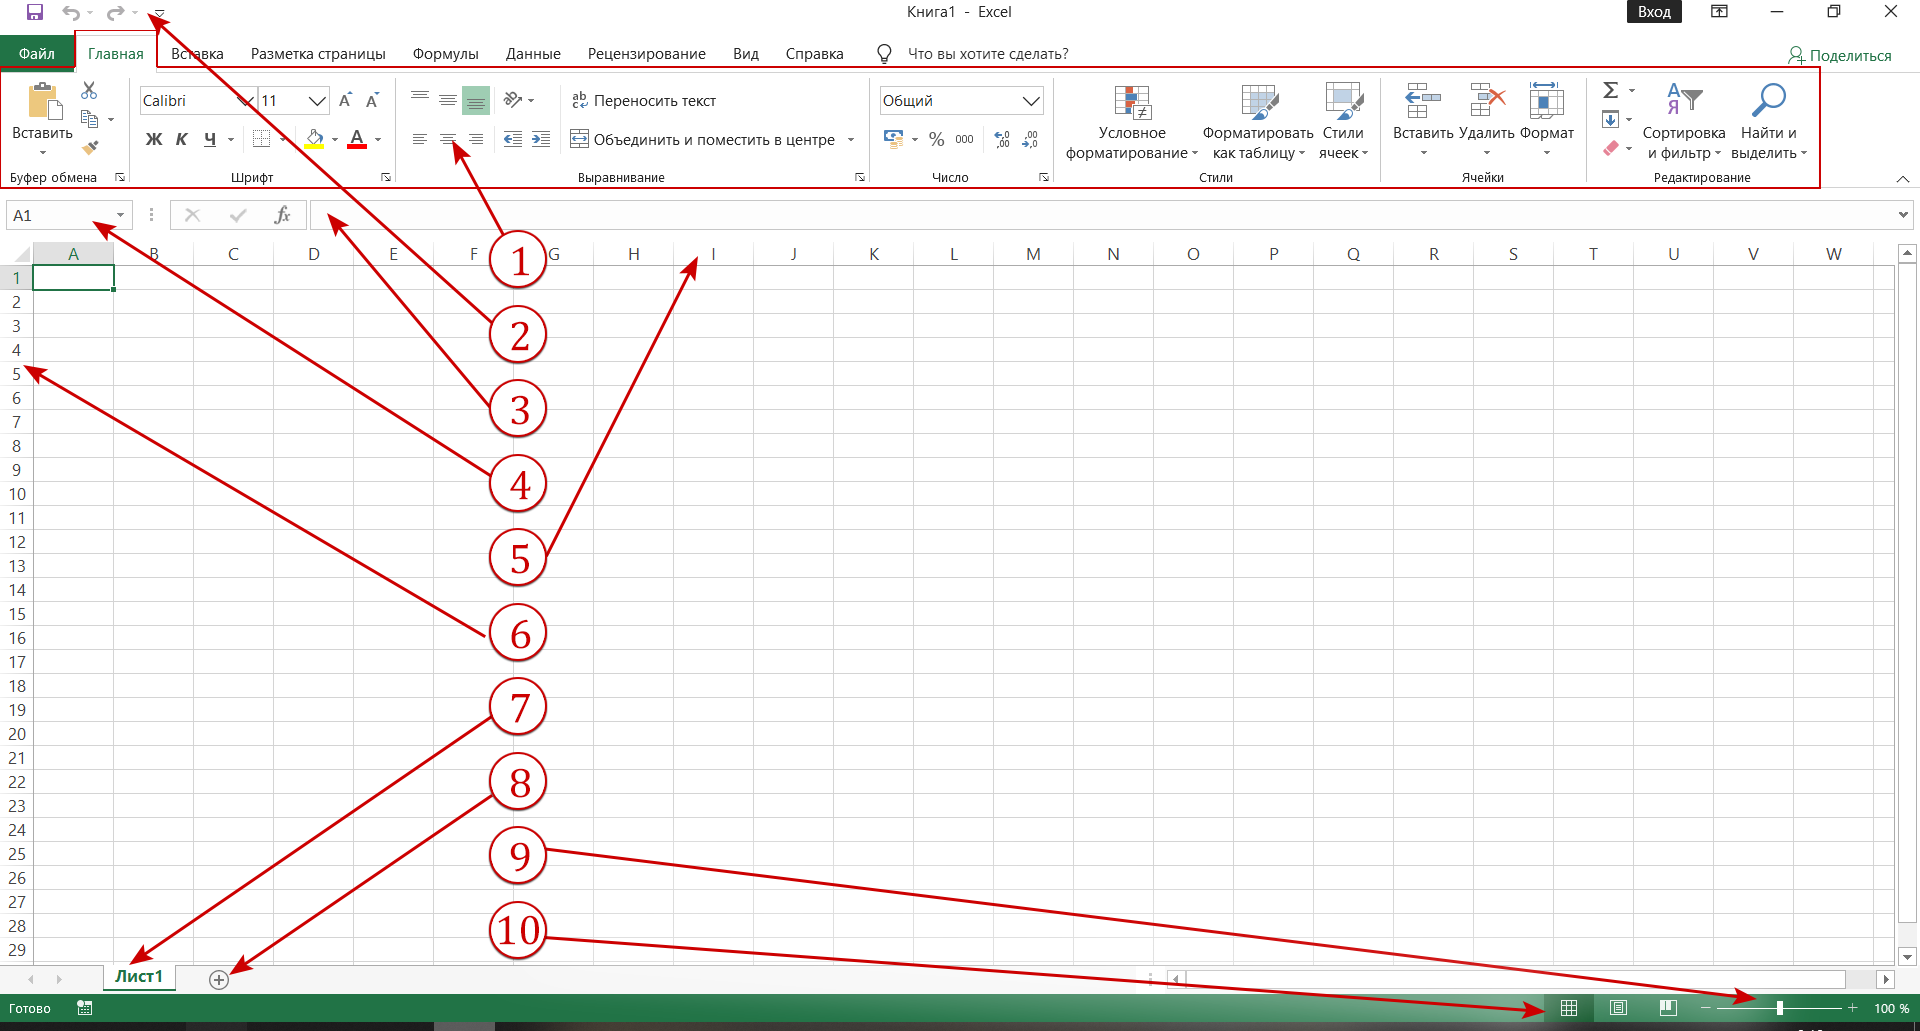Undo the last action

(x=71, y=12)
